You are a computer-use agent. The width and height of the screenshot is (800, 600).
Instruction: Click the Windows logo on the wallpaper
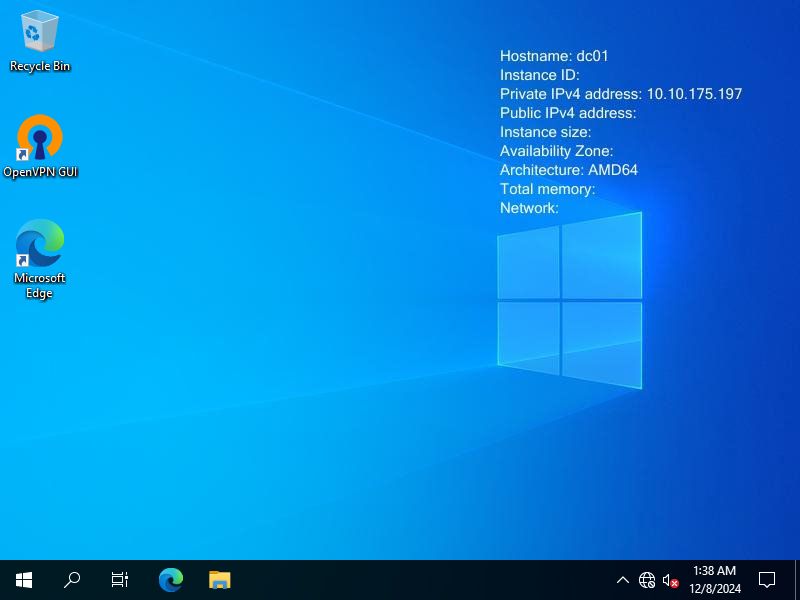[x=570, y=301]
